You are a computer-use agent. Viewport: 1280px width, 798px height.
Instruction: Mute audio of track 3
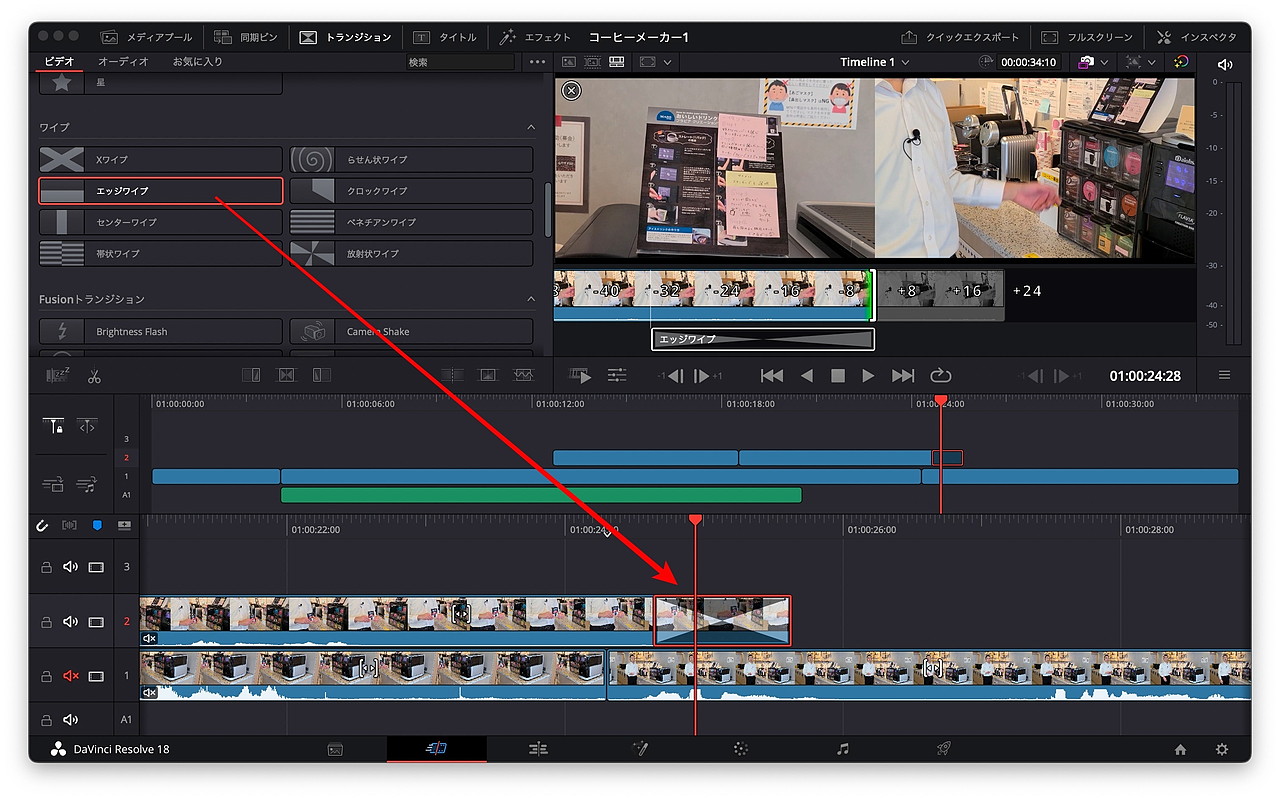70,567
